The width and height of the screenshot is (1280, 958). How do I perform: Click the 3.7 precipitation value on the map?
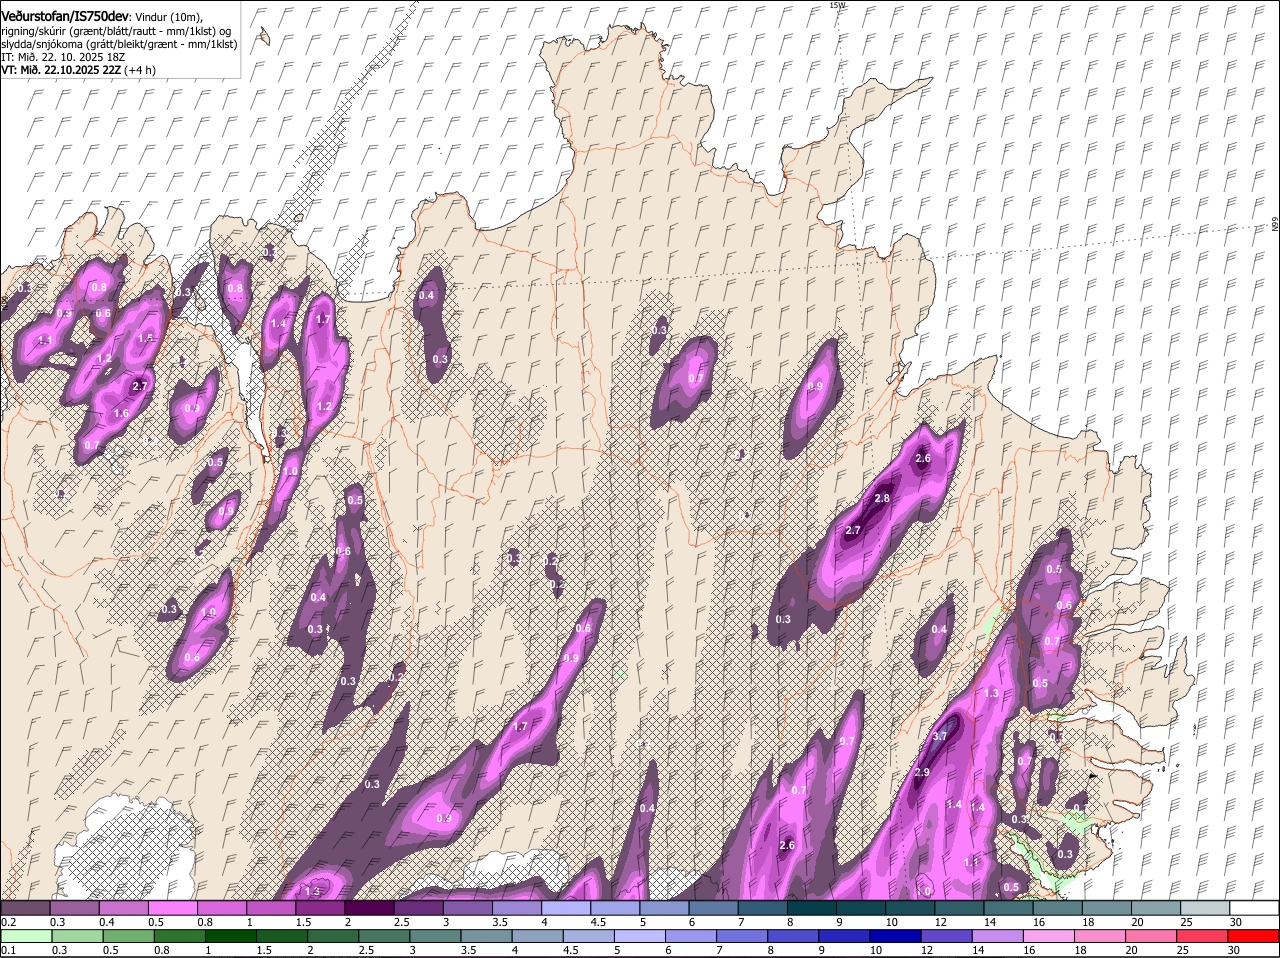click(x=939, y=736)
